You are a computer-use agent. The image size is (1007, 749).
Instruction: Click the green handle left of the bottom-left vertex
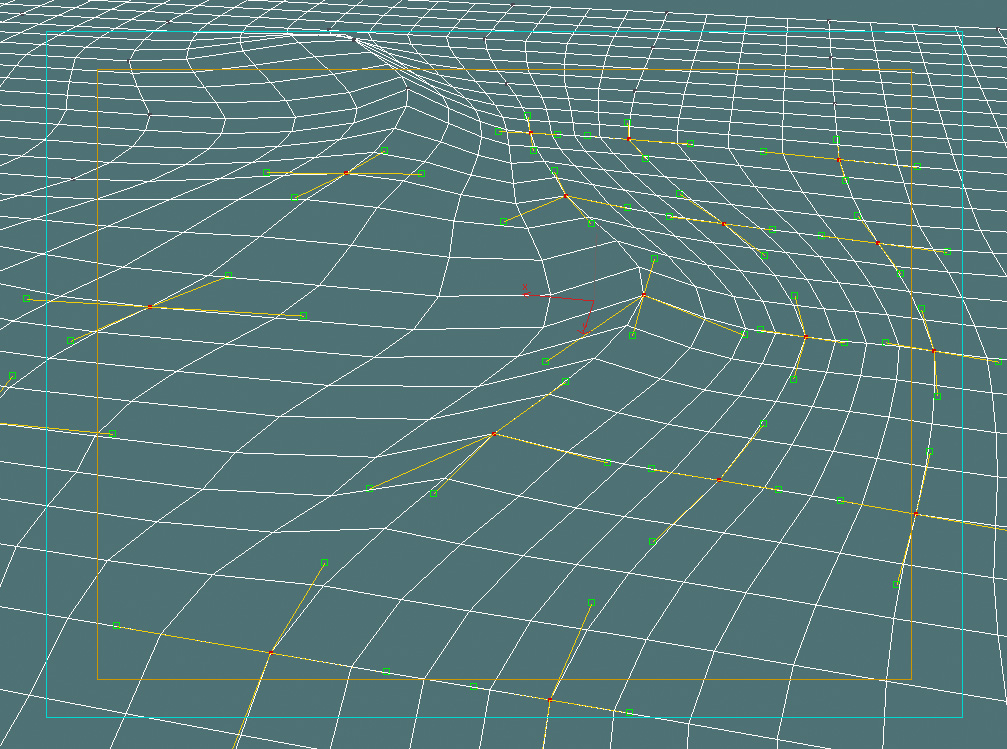click(116, 625)
